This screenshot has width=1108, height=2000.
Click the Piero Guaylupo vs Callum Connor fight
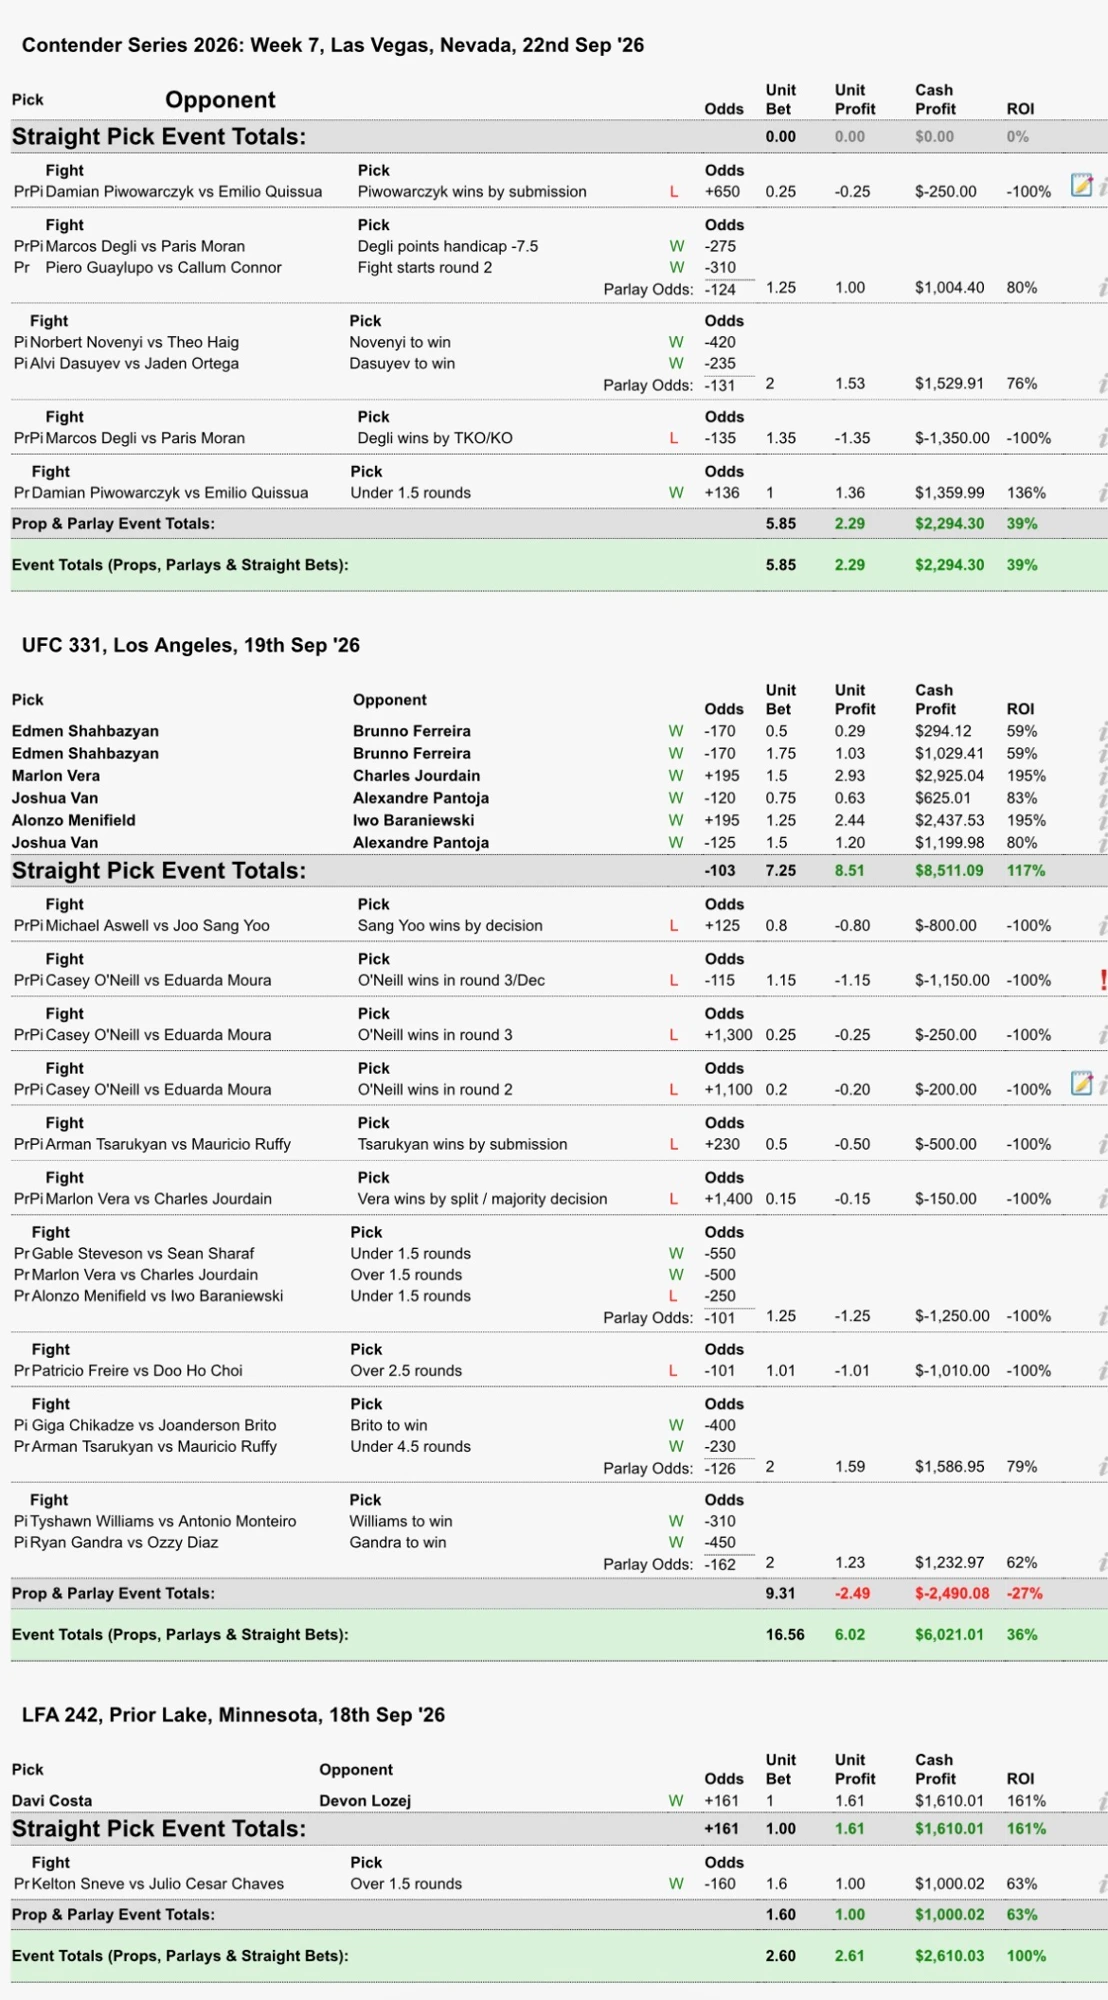coord(164,268)
